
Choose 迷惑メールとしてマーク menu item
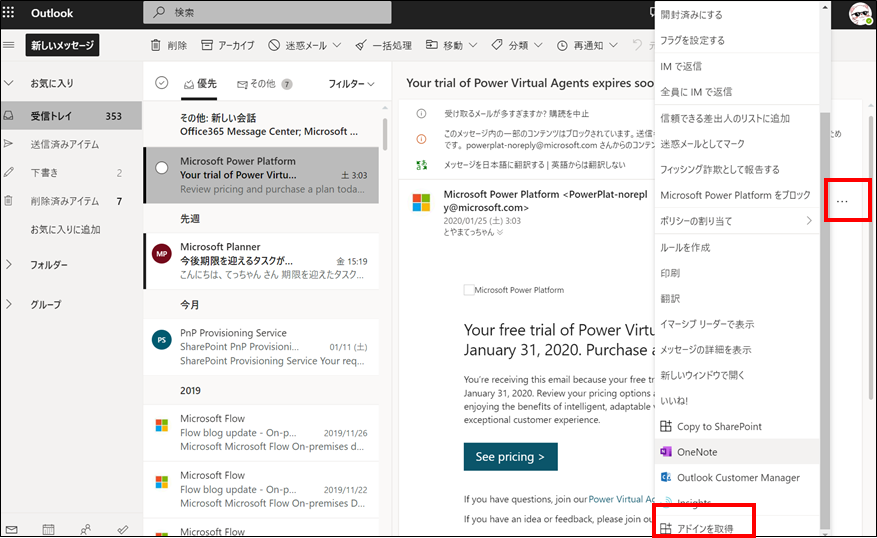click(x=737, y=144)
